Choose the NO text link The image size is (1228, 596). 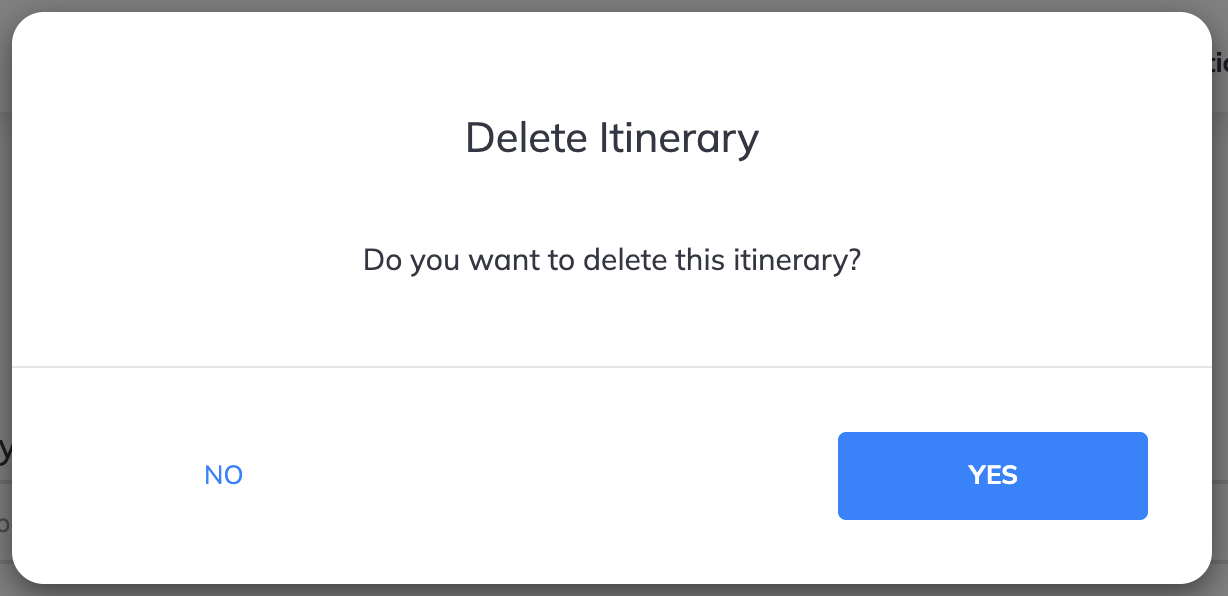pyautogui.click(x=223, y=475)
